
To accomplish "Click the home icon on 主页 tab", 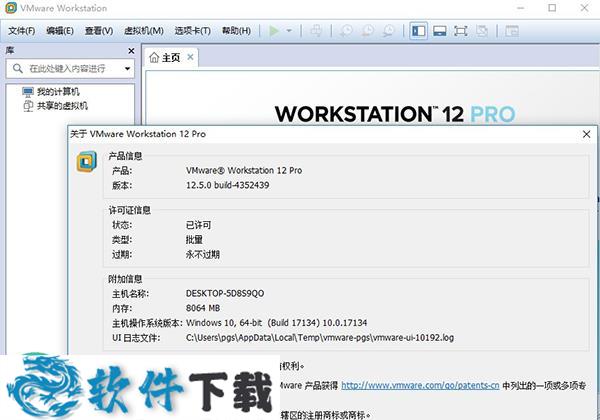I will pos(154,58).
